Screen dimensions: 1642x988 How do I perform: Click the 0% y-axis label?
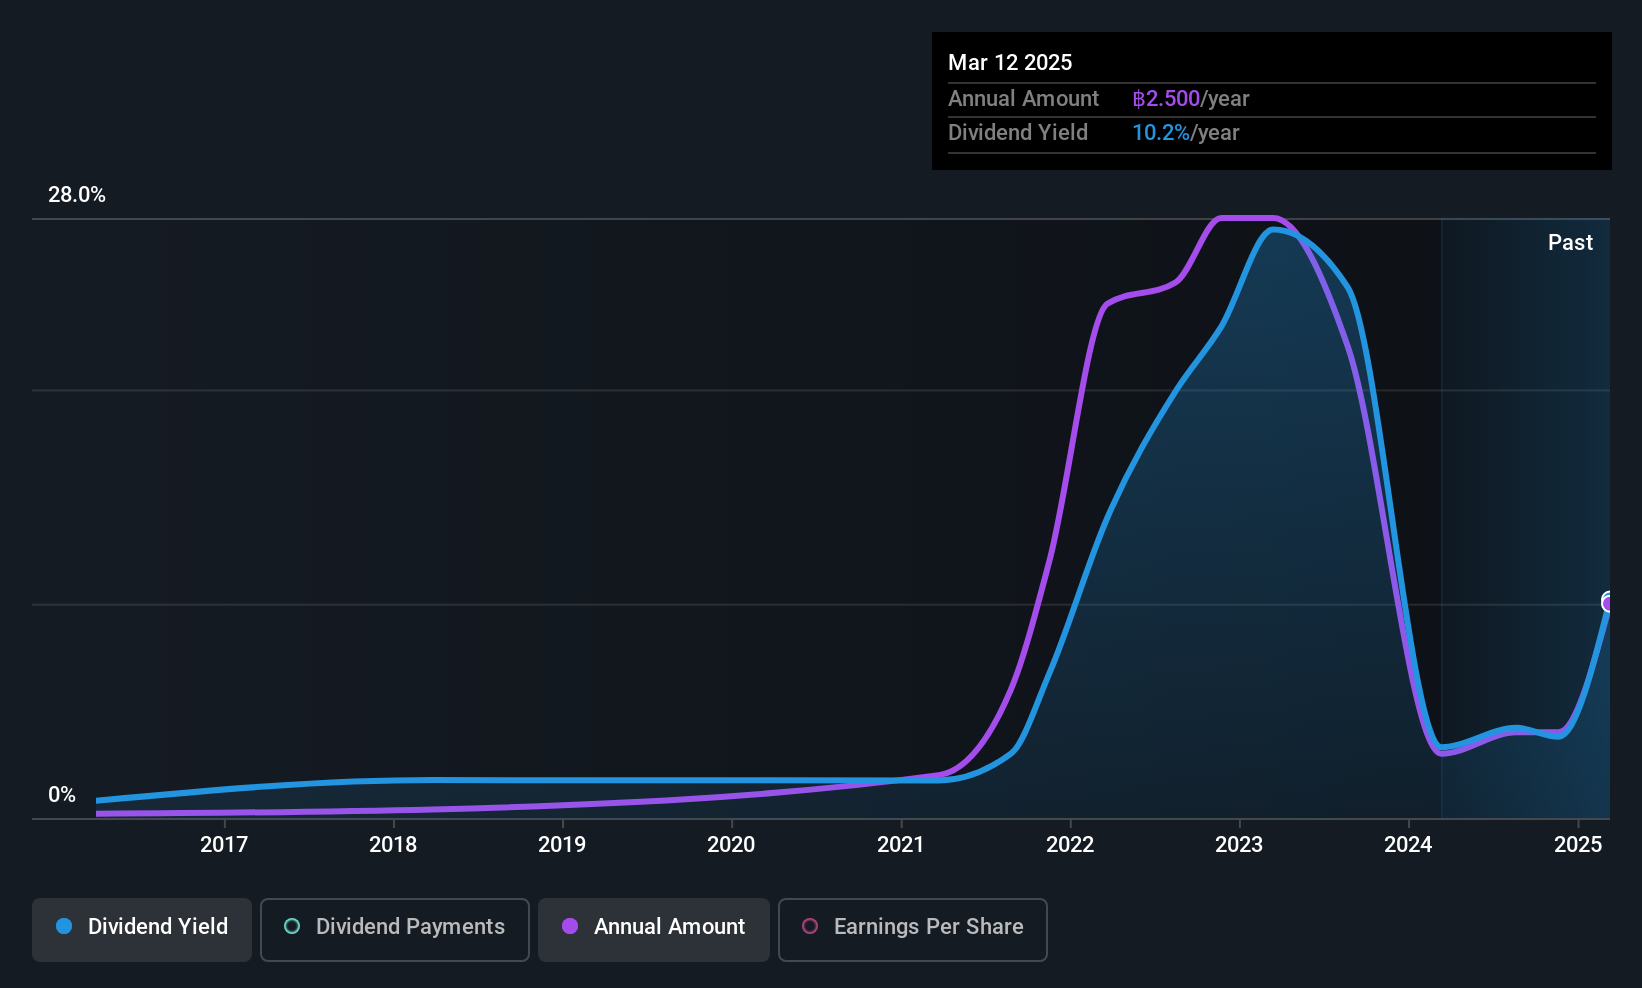coord(62,795)
